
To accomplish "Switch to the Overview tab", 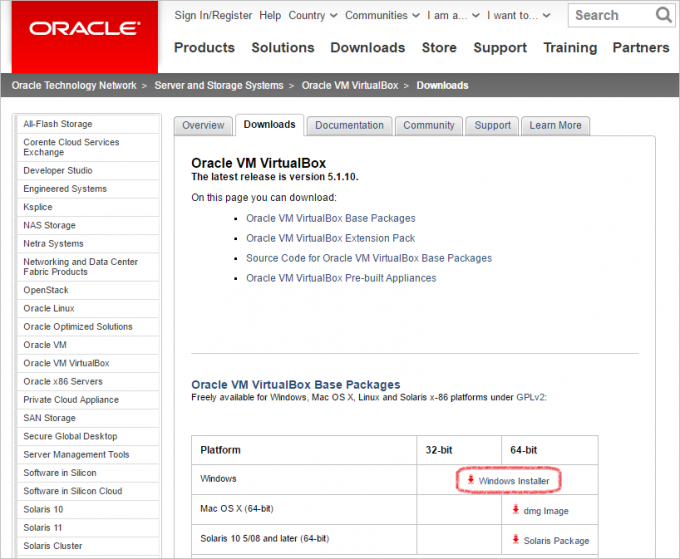I will [x=203, y=126].
